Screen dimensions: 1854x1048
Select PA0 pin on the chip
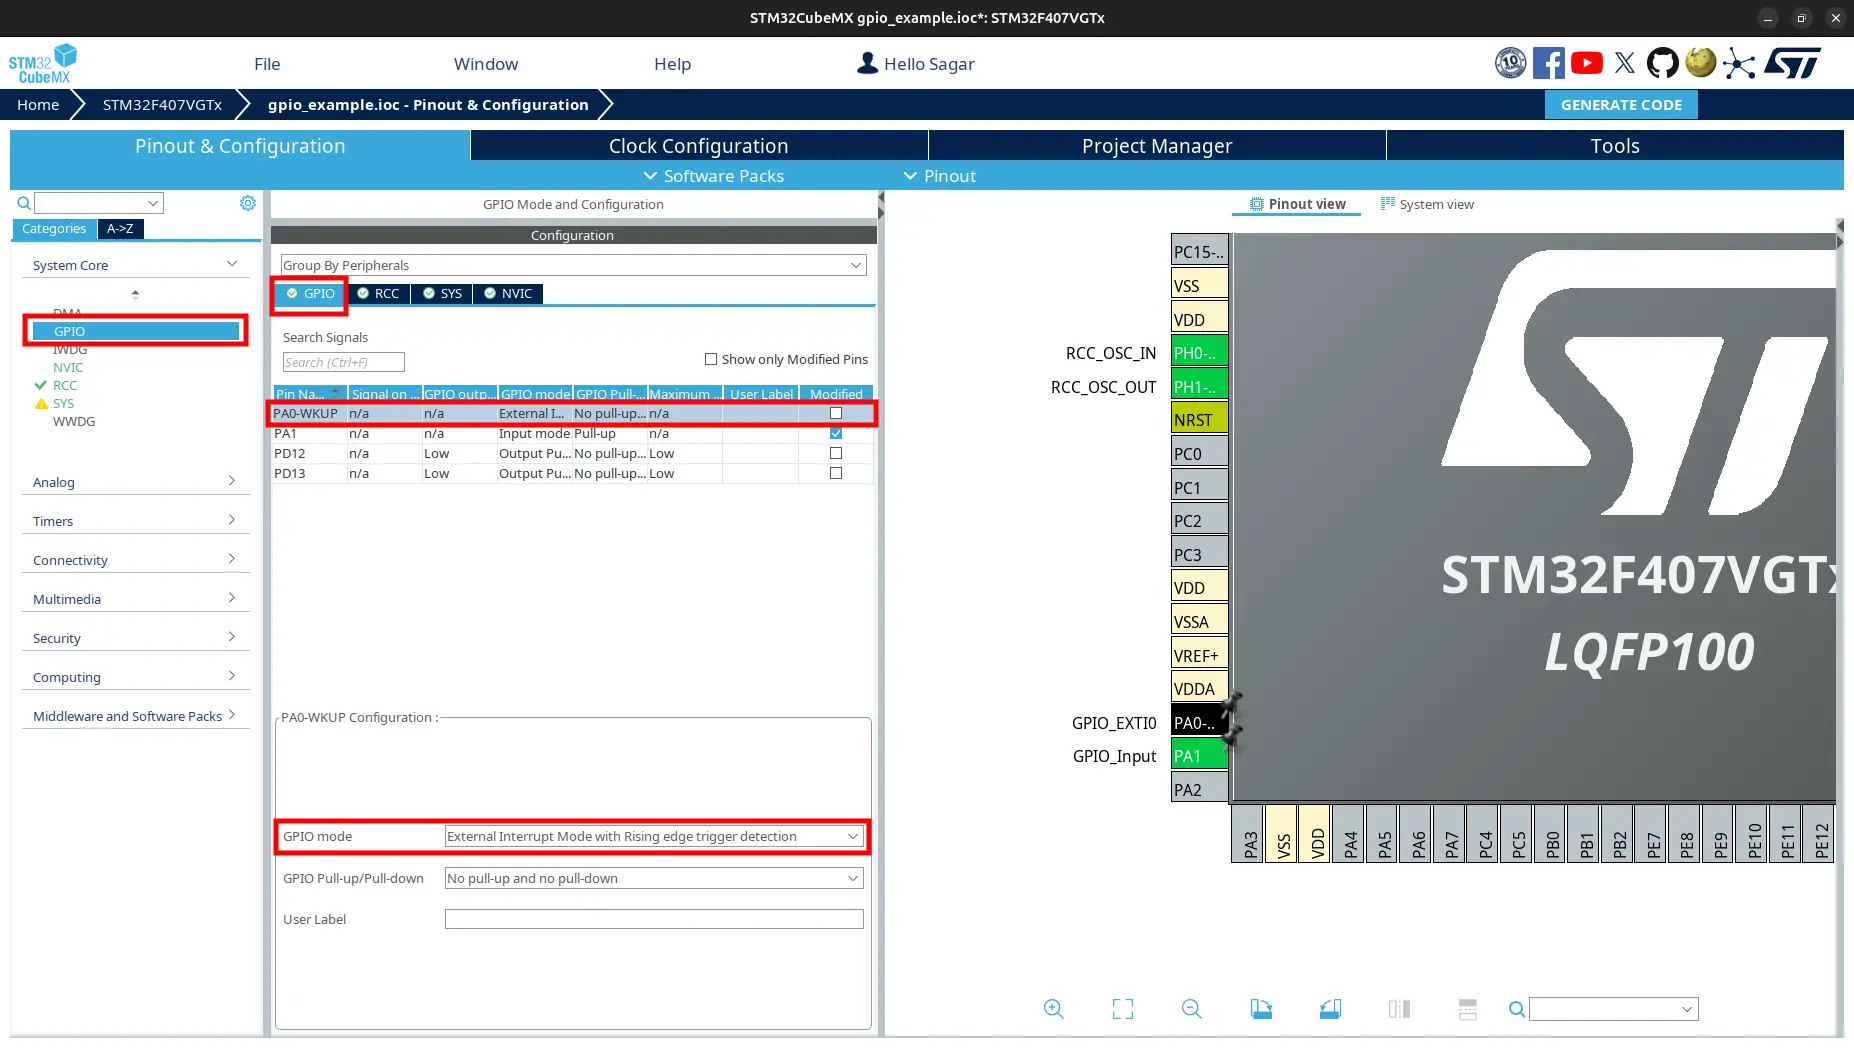click(x=1199, y=722)
